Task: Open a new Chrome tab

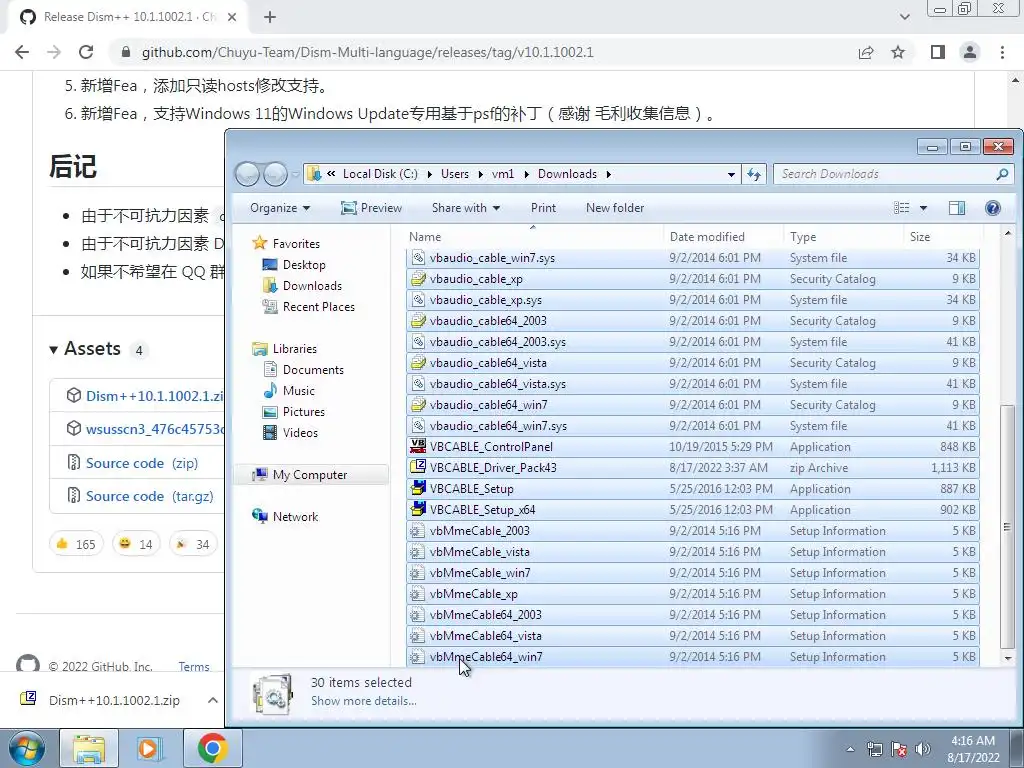Action: coord(270,17)
